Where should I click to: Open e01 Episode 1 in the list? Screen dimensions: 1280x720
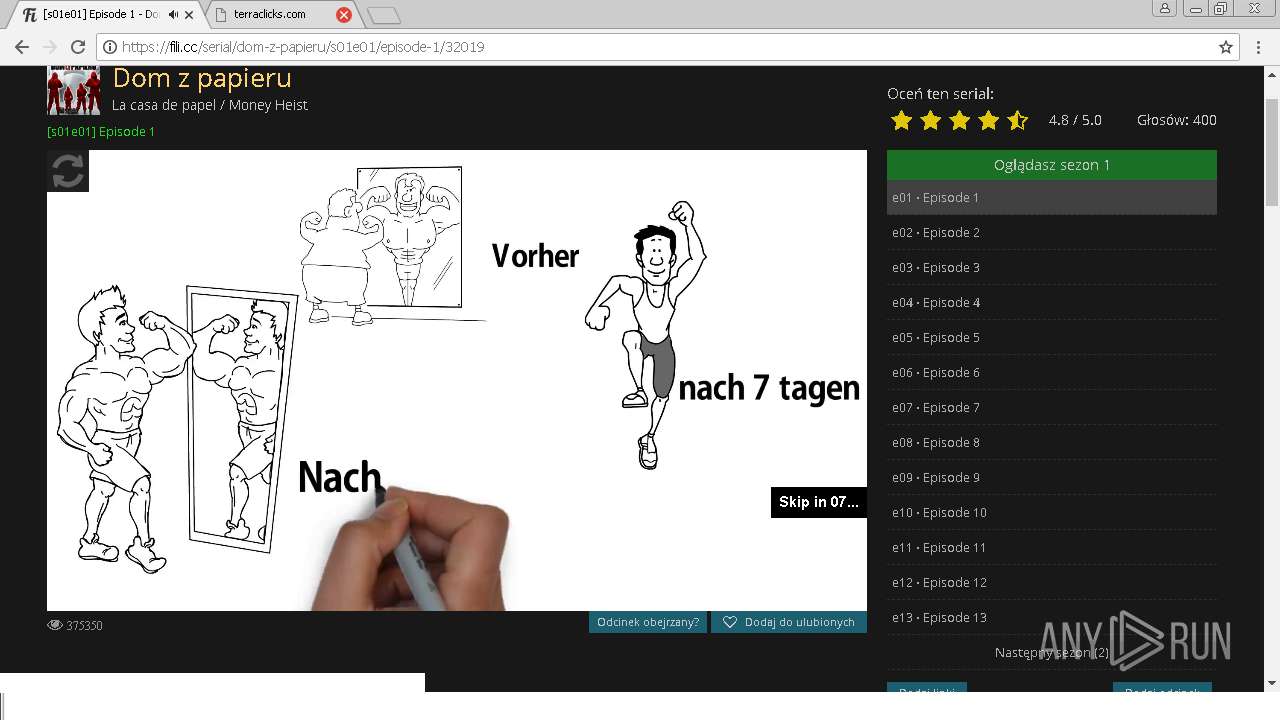(1052, 197)
